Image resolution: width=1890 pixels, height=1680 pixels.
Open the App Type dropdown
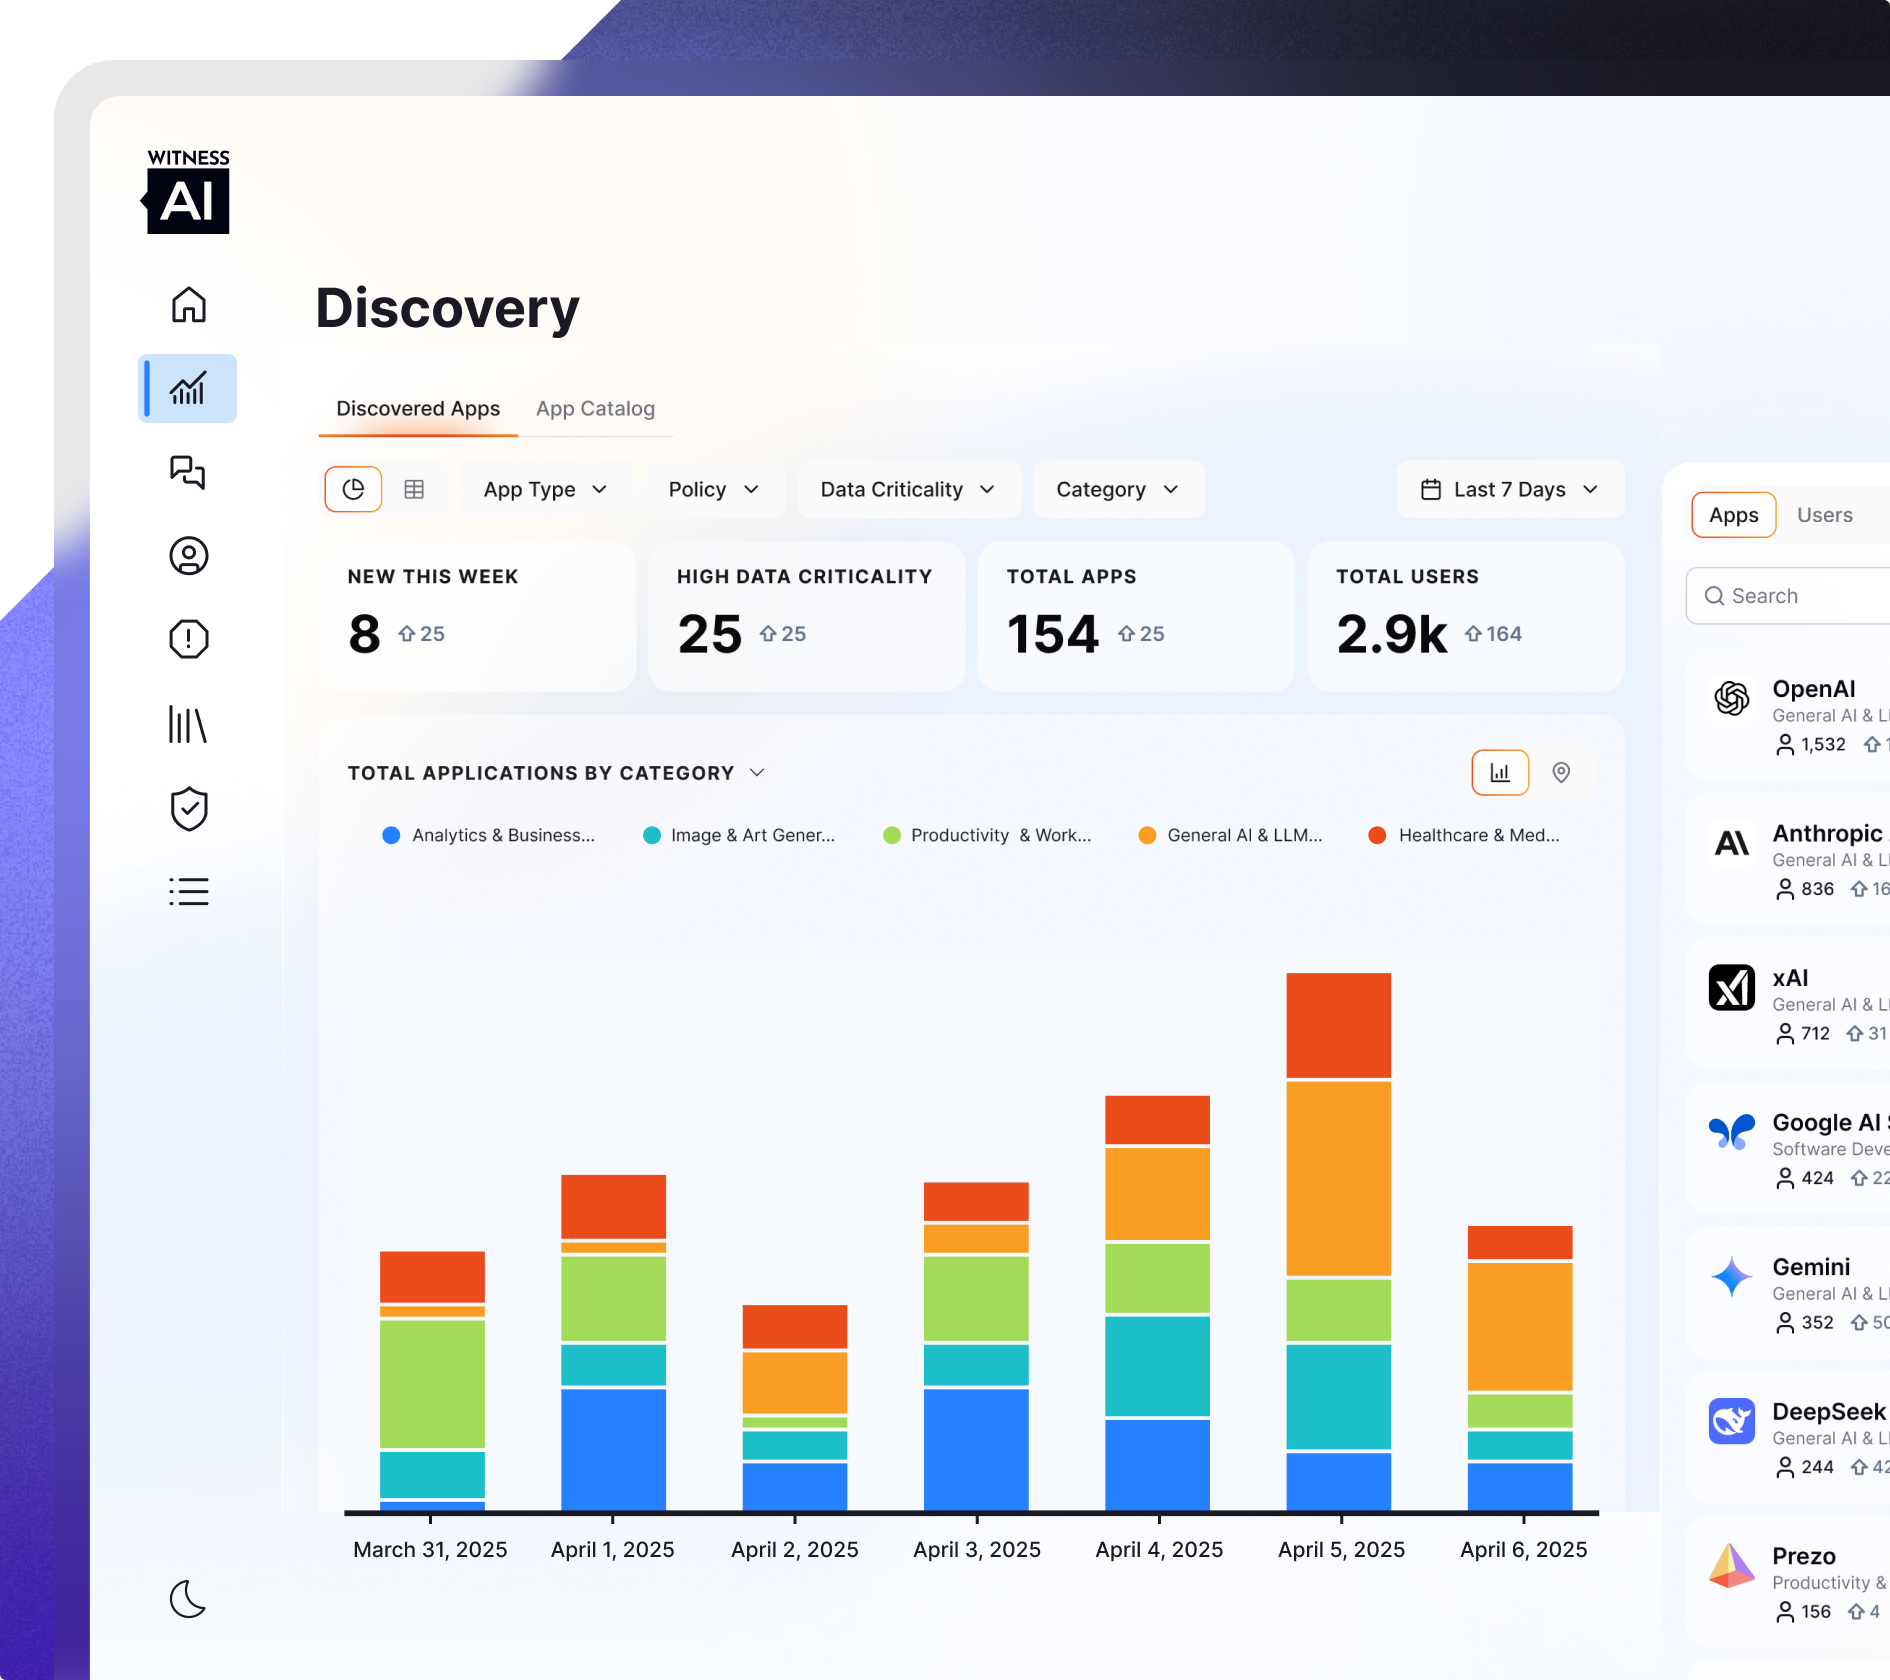546,489
